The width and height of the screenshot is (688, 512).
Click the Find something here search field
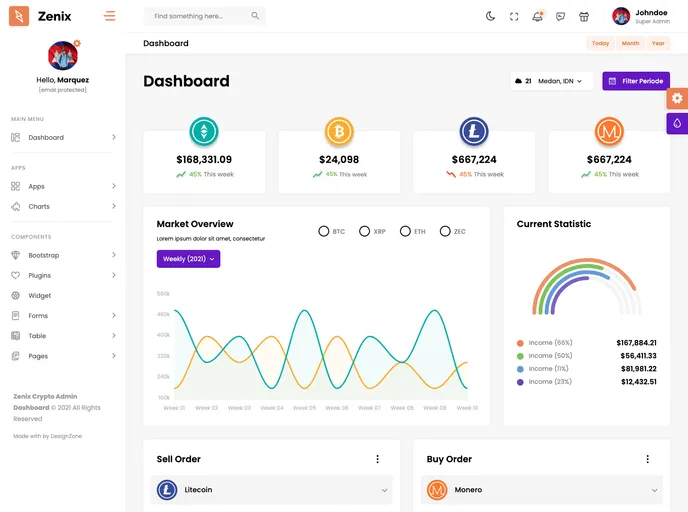[x=204, y=16]
